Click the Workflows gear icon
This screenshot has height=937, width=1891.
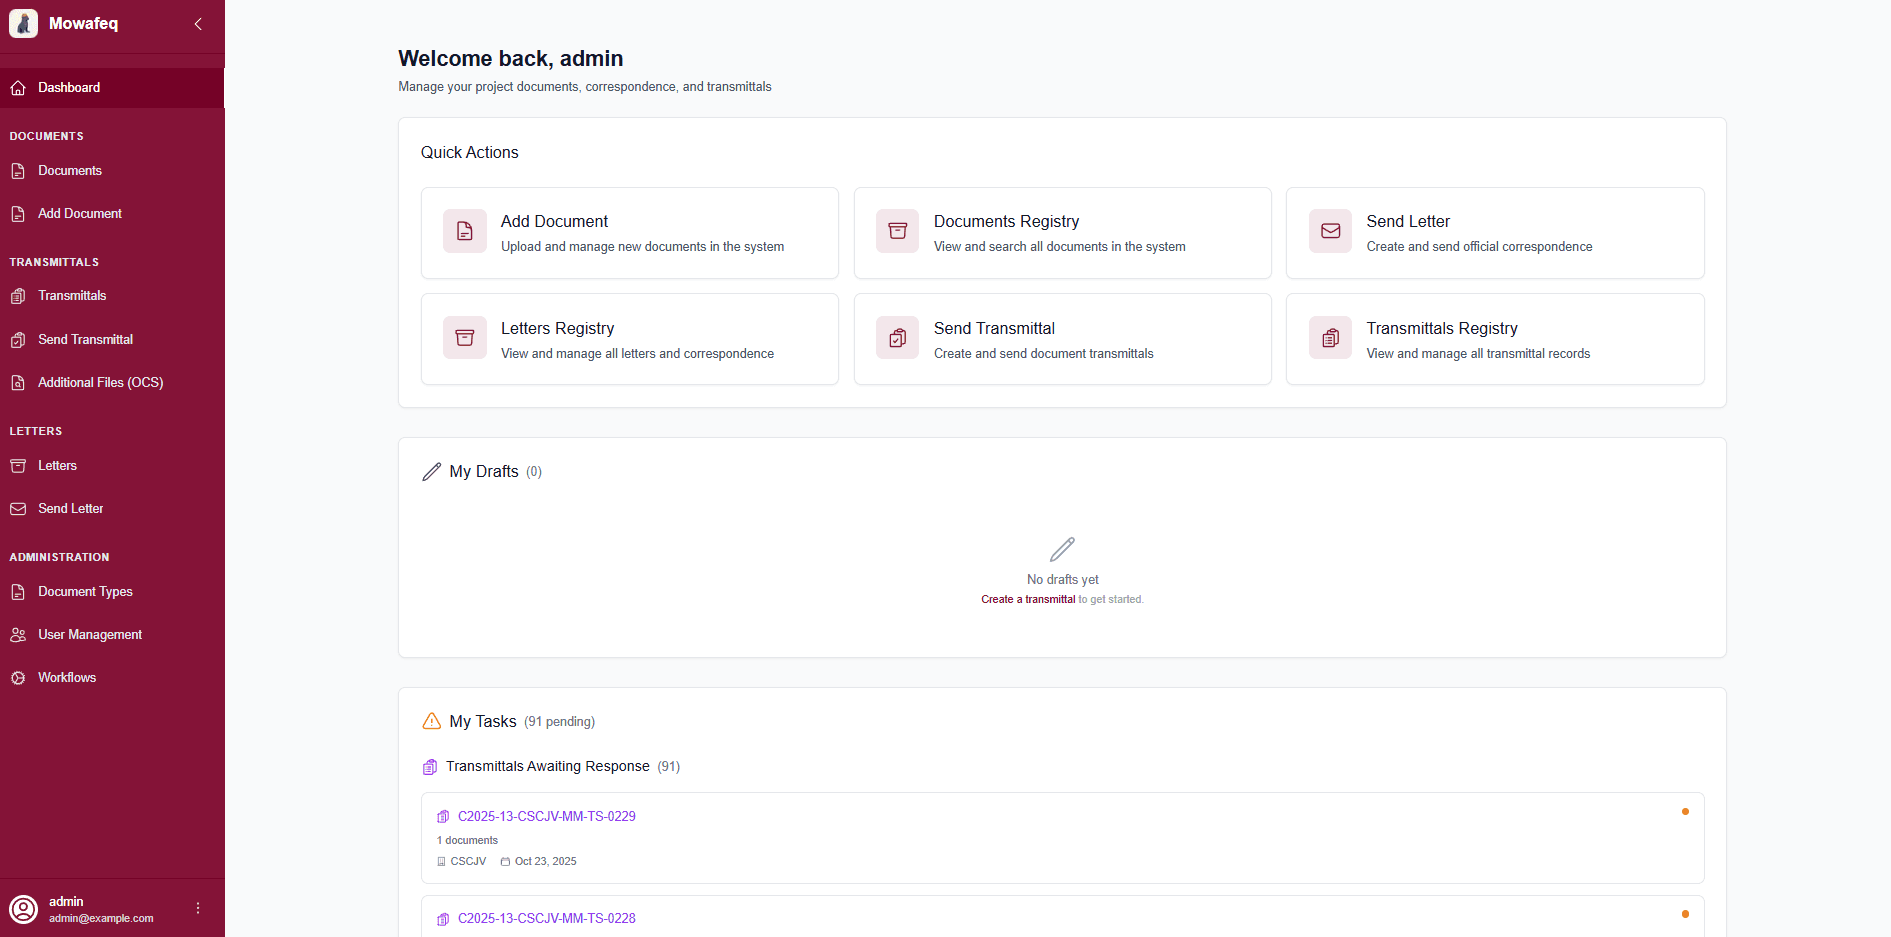[18, 677]
